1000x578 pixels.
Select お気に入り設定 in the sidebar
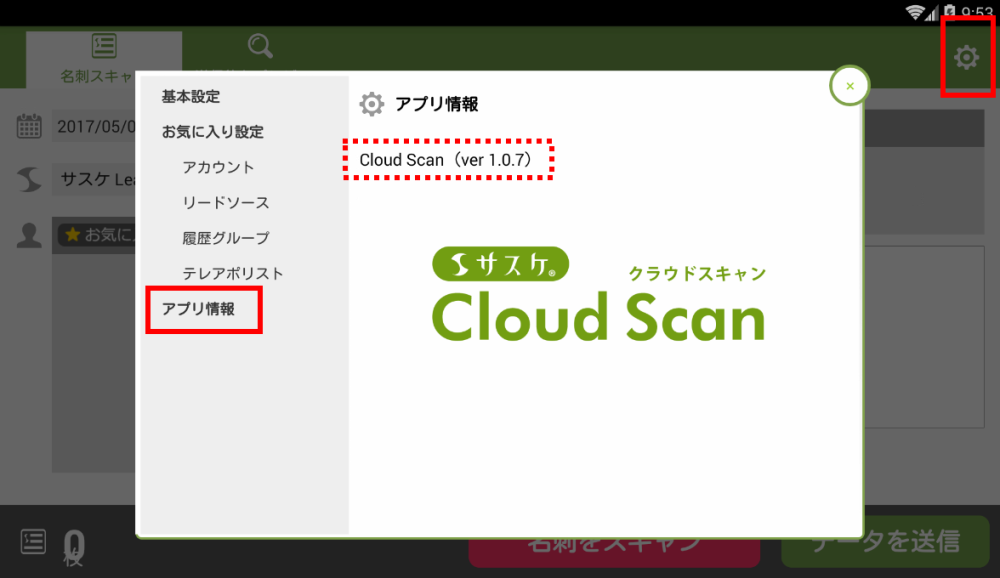click(x=212, y=132)
